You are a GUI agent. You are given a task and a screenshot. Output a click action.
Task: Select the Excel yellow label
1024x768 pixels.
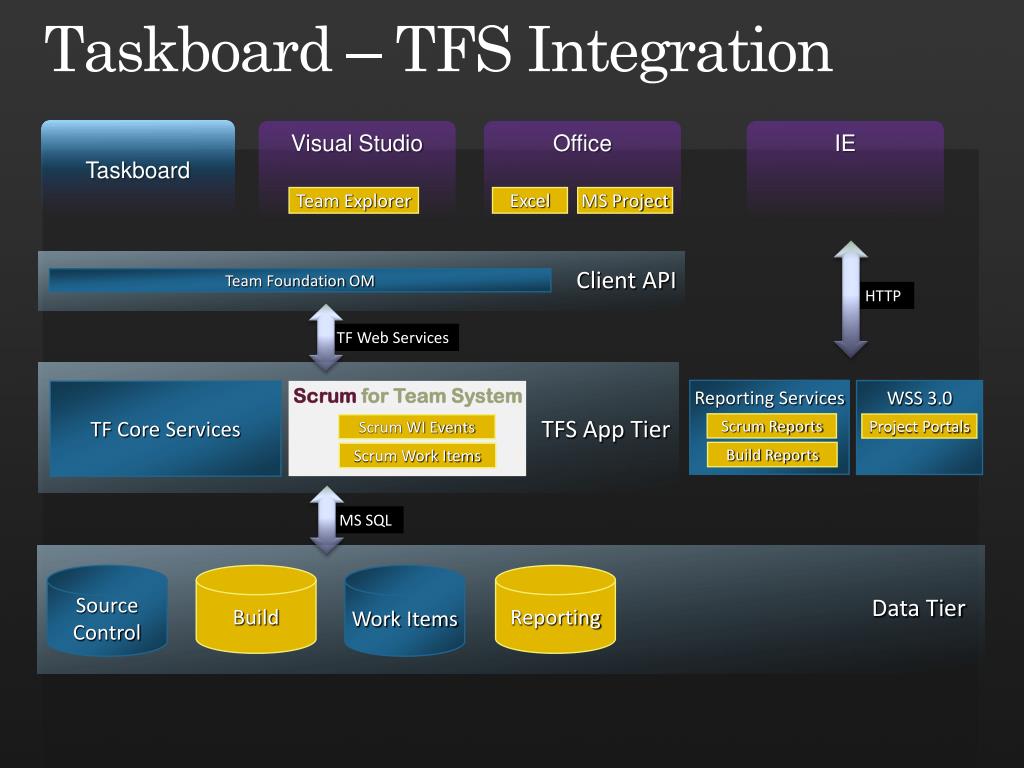tap(530, 200)
